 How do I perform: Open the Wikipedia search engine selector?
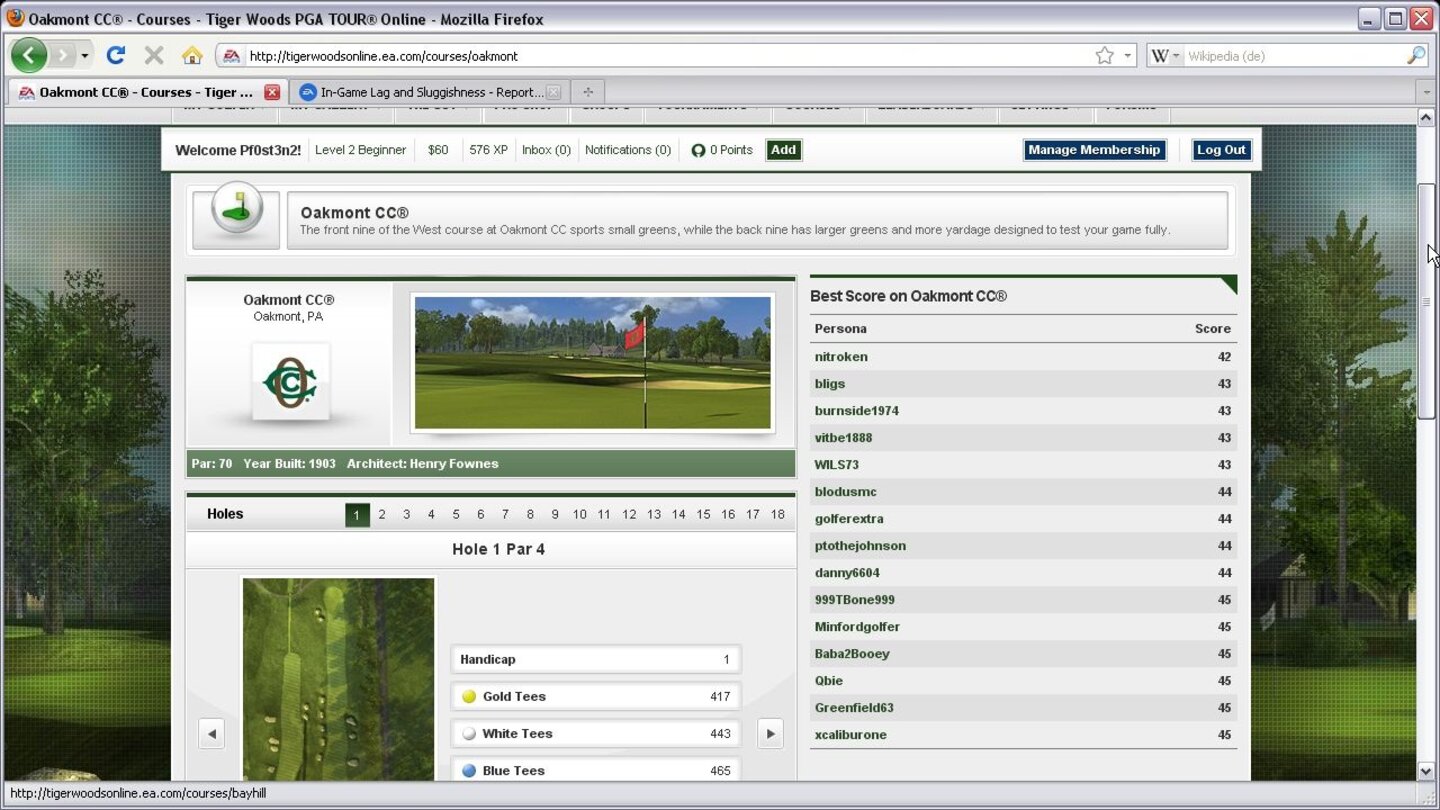[1165, 56]
